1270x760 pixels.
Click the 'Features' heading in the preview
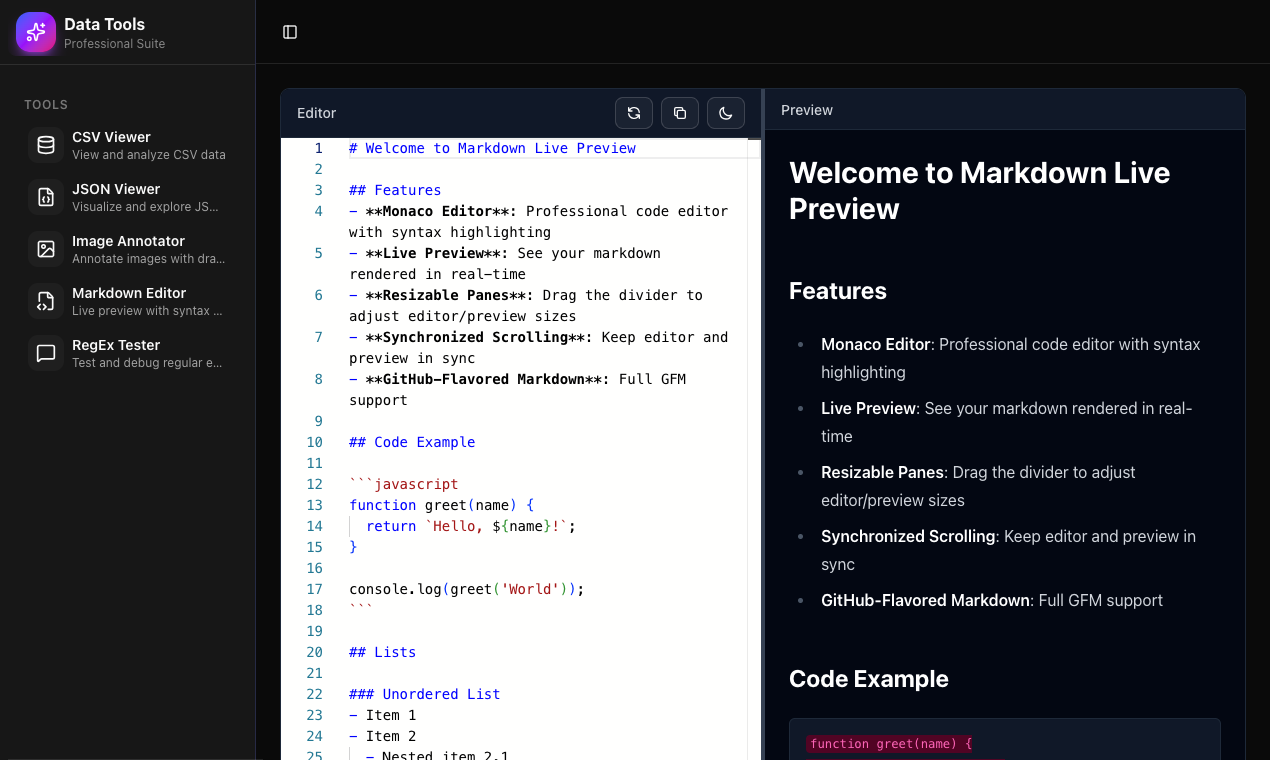click(837, 291)
